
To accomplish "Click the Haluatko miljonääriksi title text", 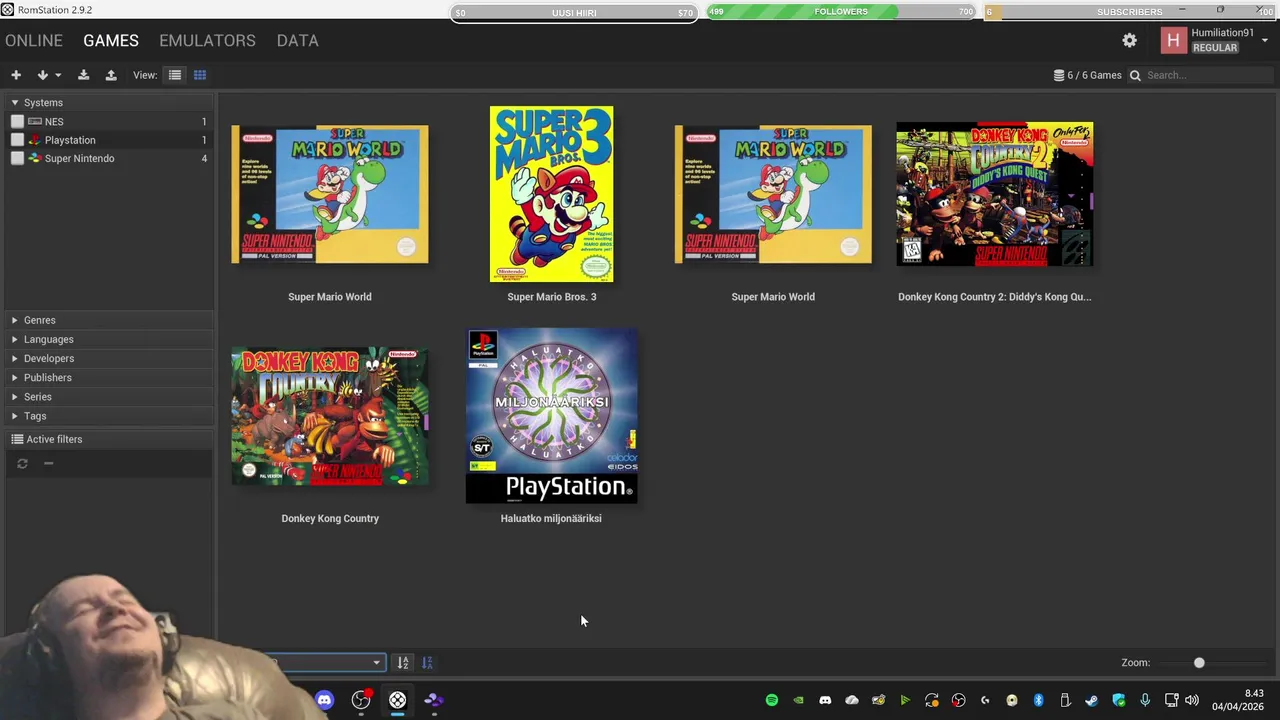I will click(551, 519).
